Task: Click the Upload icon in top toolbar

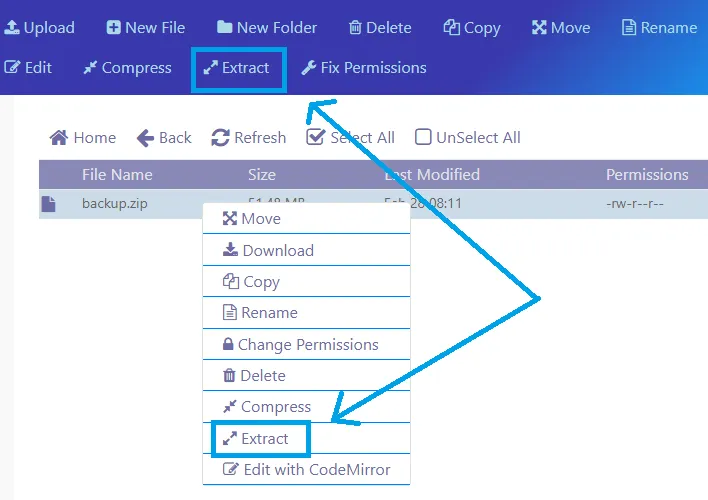Action: tap(12, 28)
